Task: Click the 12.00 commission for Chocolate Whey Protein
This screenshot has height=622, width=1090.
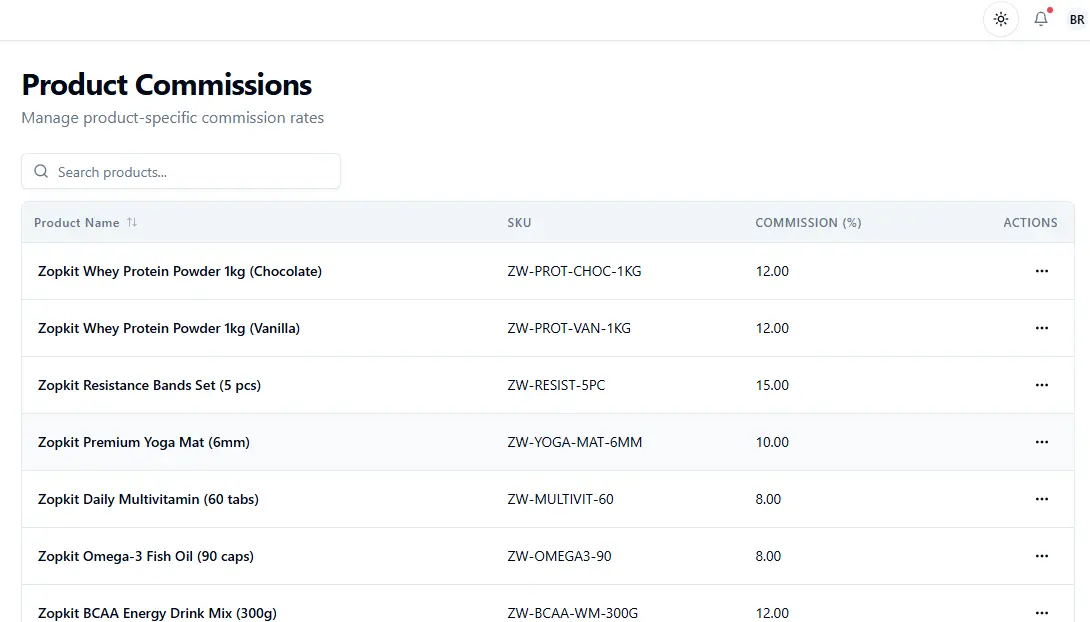Action: 772,271
